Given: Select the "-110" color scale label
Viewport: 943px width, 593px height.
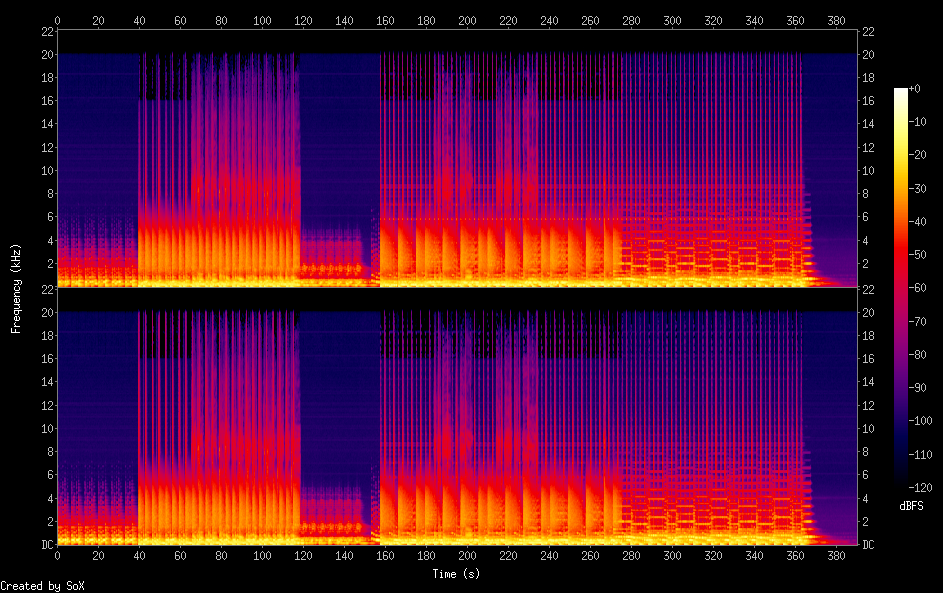Looking at the screenshot, I should click(x=921, y=455).
